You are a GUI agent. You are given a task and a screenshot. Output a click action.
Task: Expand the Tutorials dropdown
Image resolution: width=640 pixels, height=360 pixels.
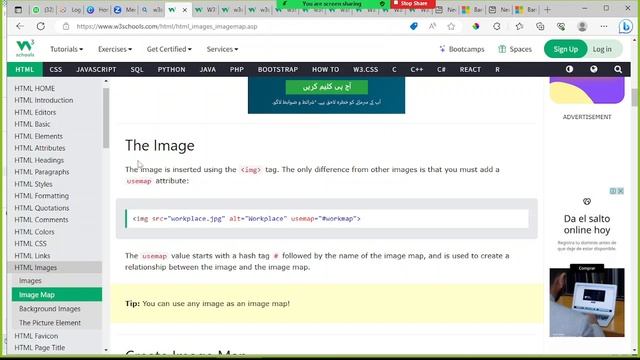[67, 49]
